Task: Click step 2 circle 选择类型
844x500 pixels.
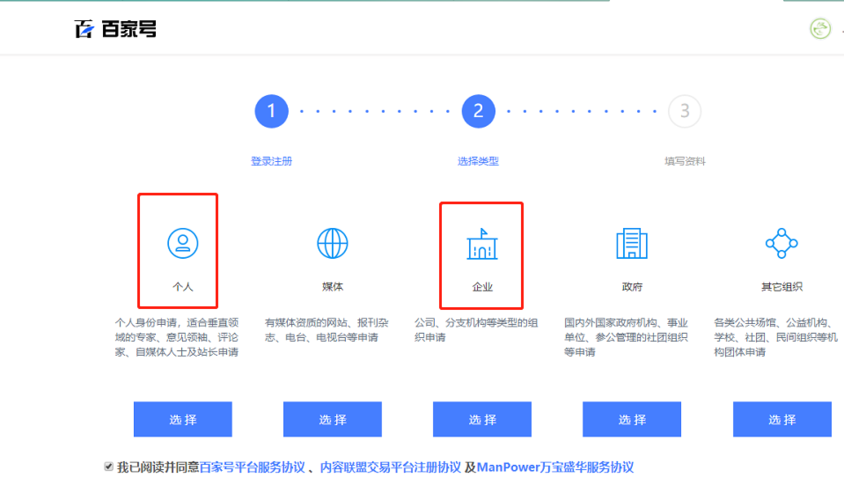Action: 478,111
